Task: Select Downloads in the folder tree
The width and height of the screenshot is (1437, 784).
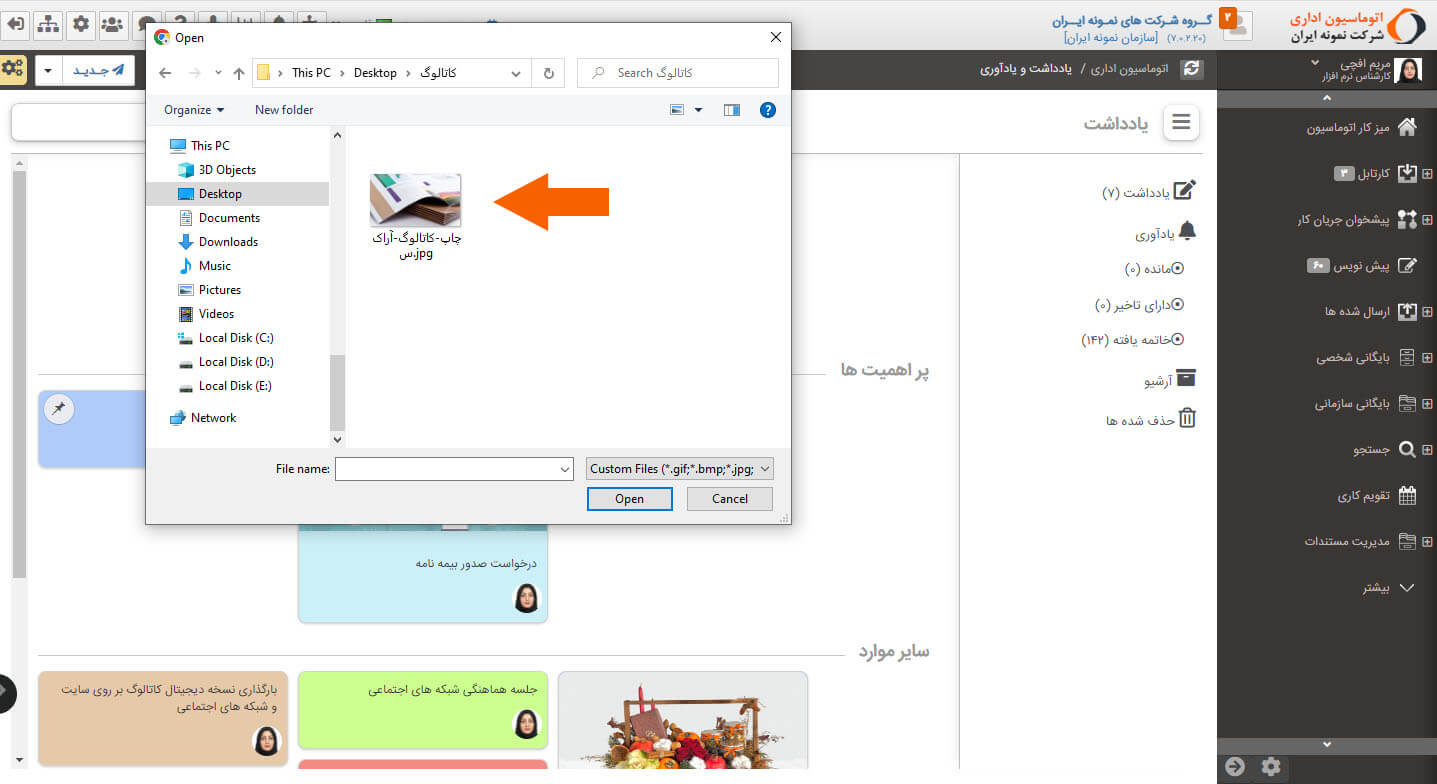Action: 228,242
